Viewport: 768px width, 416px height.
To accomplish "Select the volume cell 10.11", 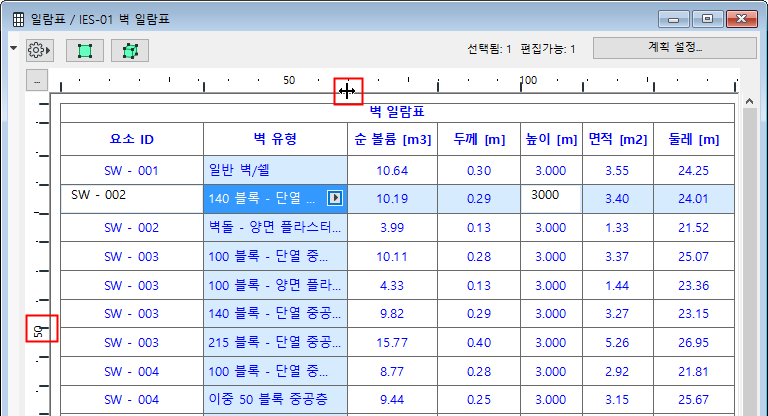I will [392, 256].
